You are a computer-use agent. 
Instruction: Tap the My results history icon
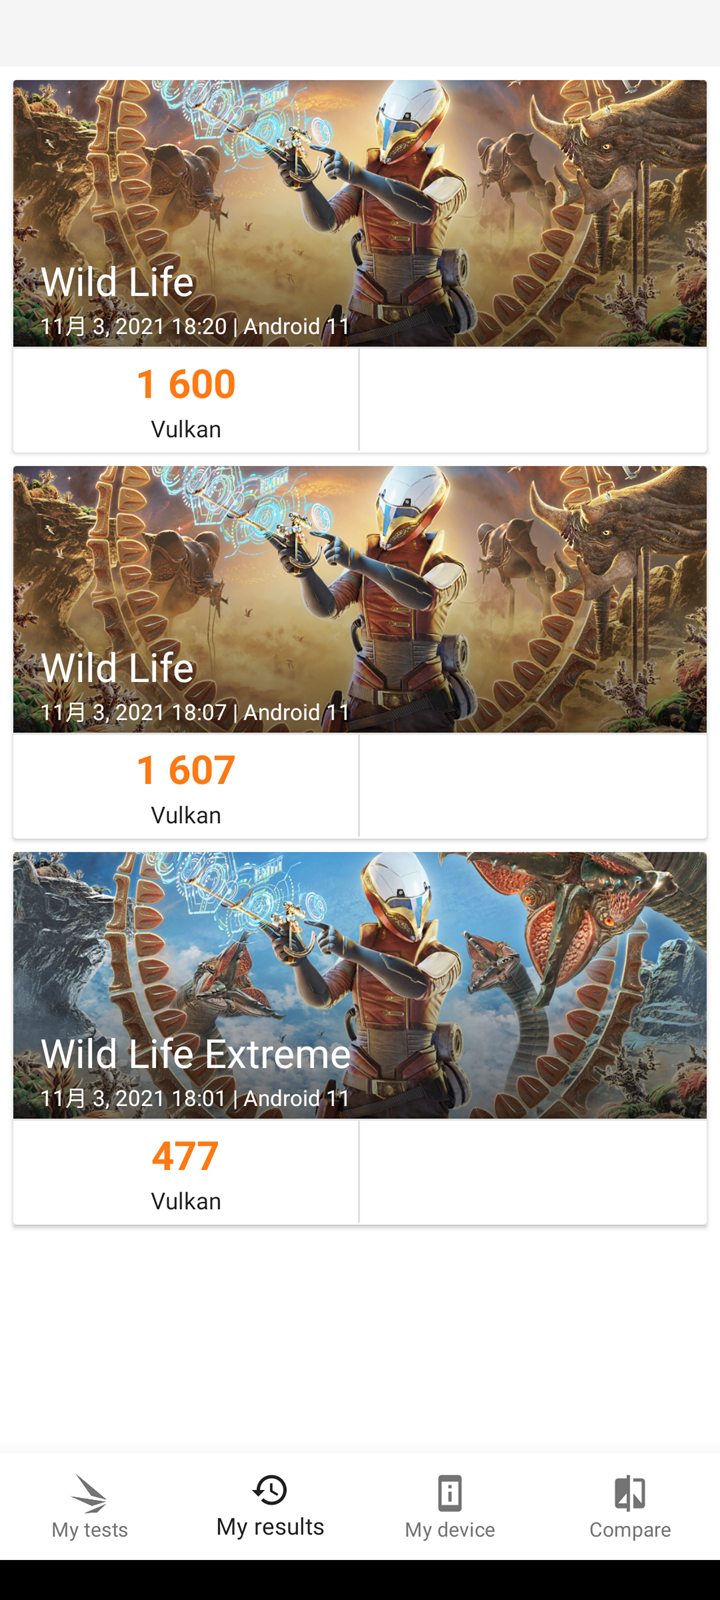[270, 1490]
